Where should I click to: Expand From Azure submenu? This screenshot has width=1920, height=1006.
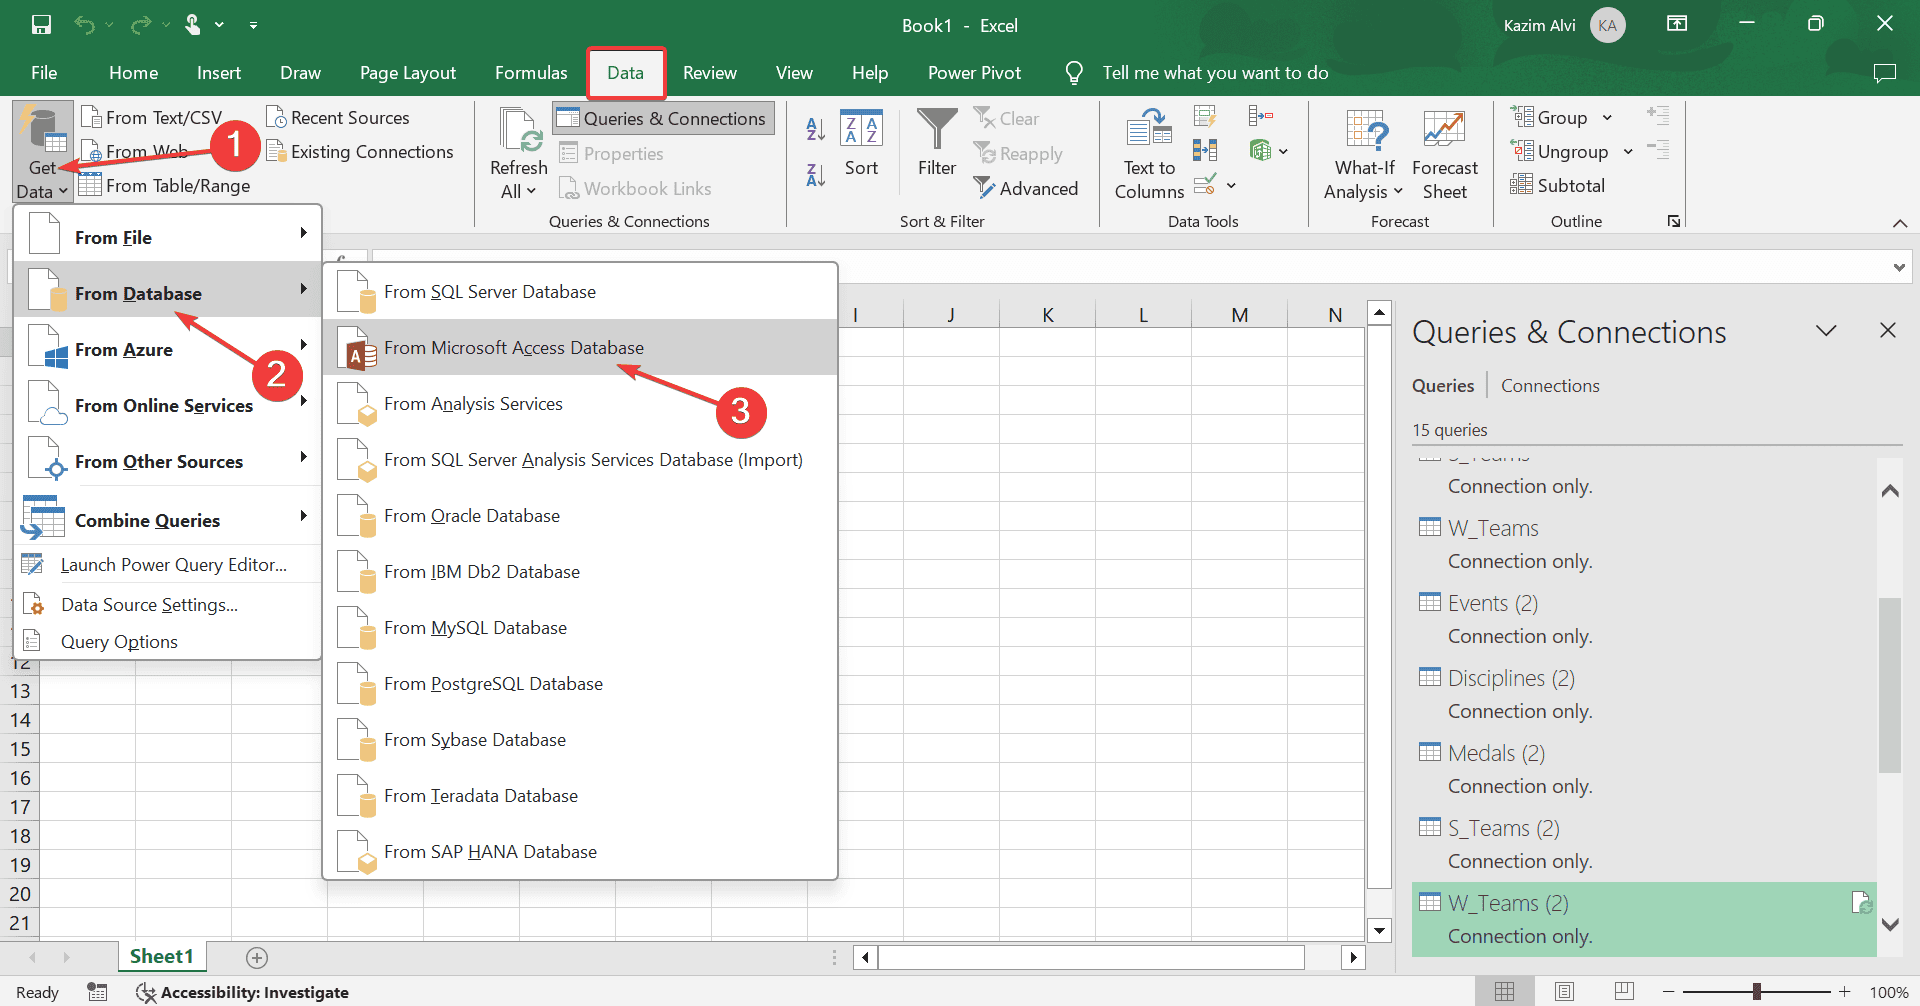tap(168, 349)
